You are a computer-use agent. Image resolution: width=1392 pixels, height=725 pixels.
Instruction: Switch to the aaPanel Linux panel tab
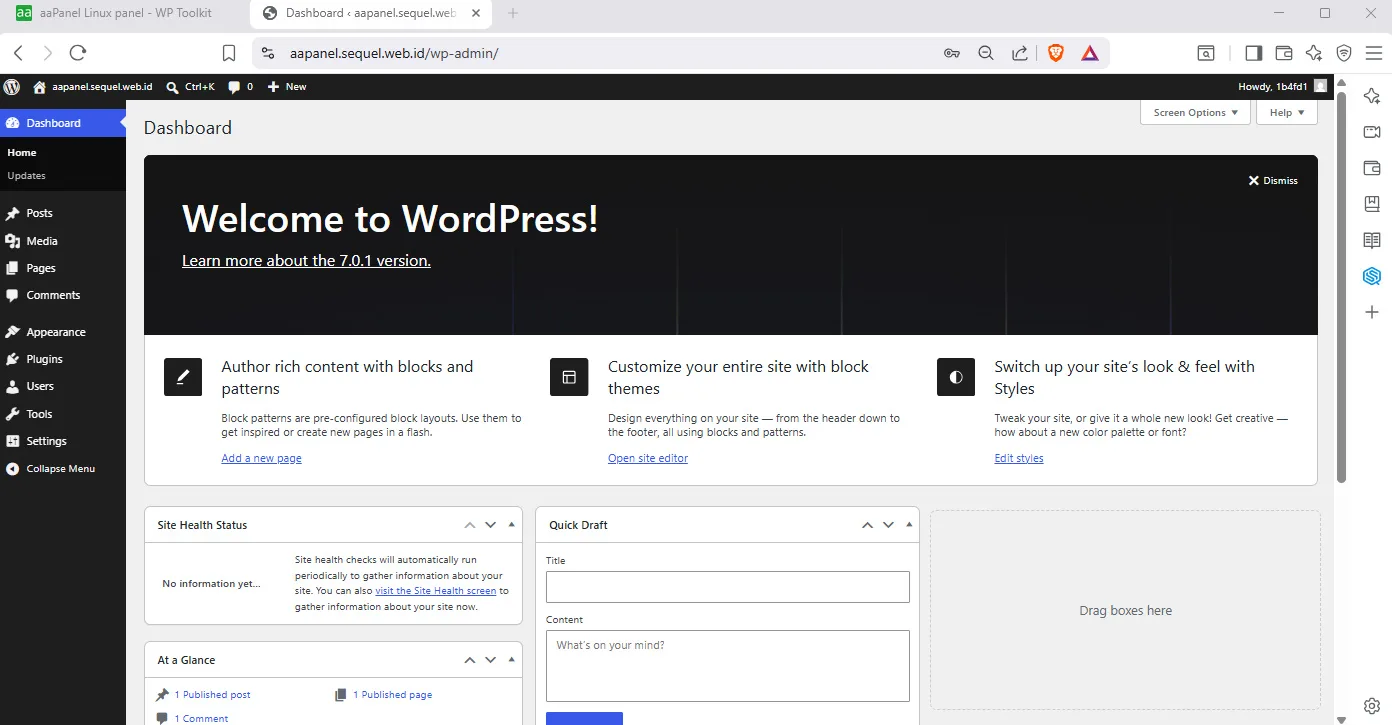coord(123,13)
